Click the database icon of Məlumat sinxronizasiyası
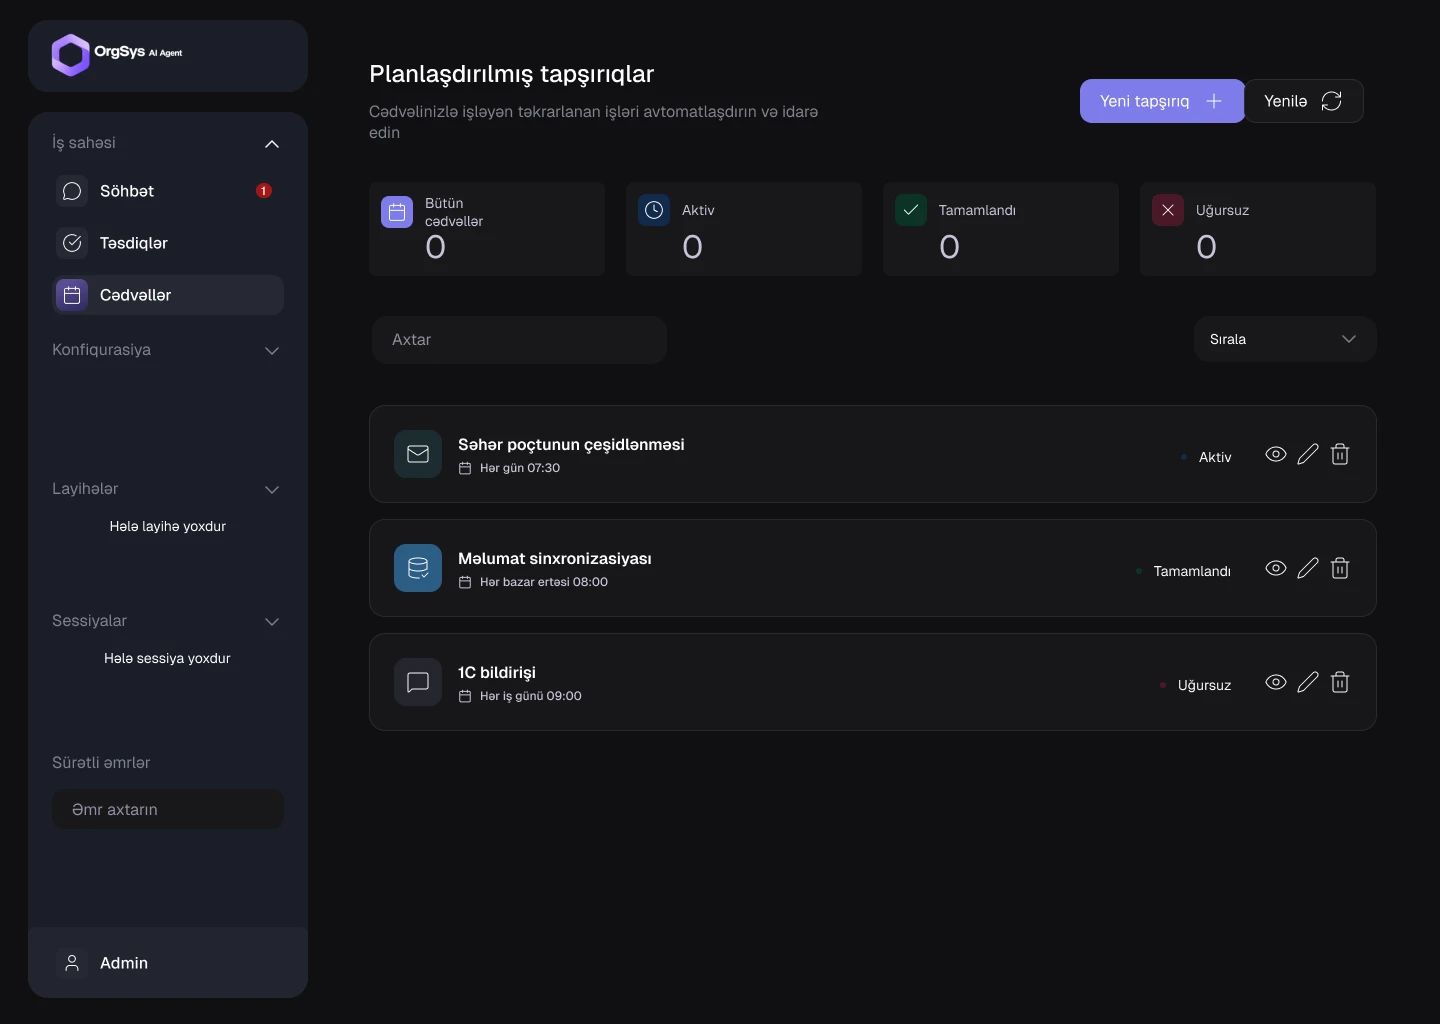This screenshot has height=1024, width=1440. (x=418, y=568)
